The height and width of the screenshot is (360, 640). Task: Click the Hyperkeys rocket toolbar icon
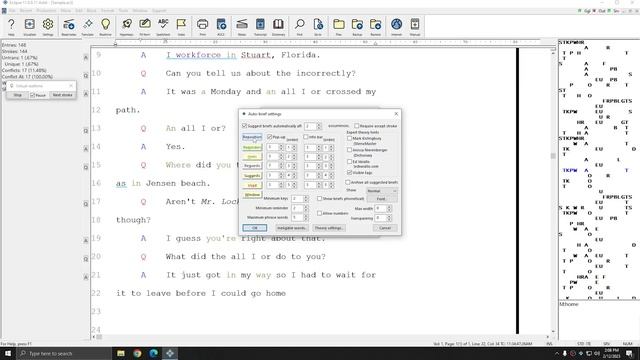click(x=127, y=27)
